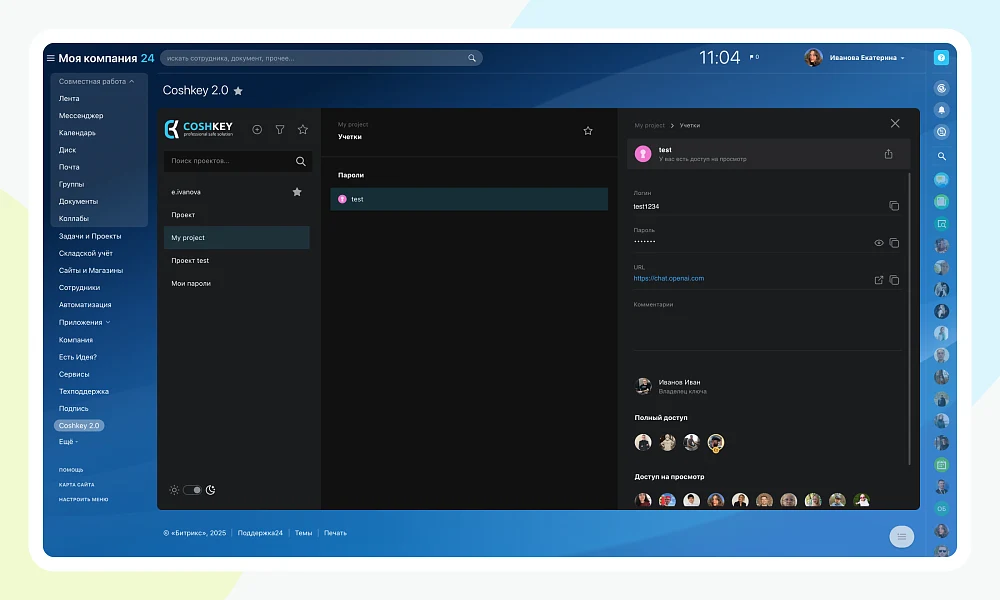Click the ПОМОЩЬ link in left menu
The image size is (1000, 600).
(71, 470)
